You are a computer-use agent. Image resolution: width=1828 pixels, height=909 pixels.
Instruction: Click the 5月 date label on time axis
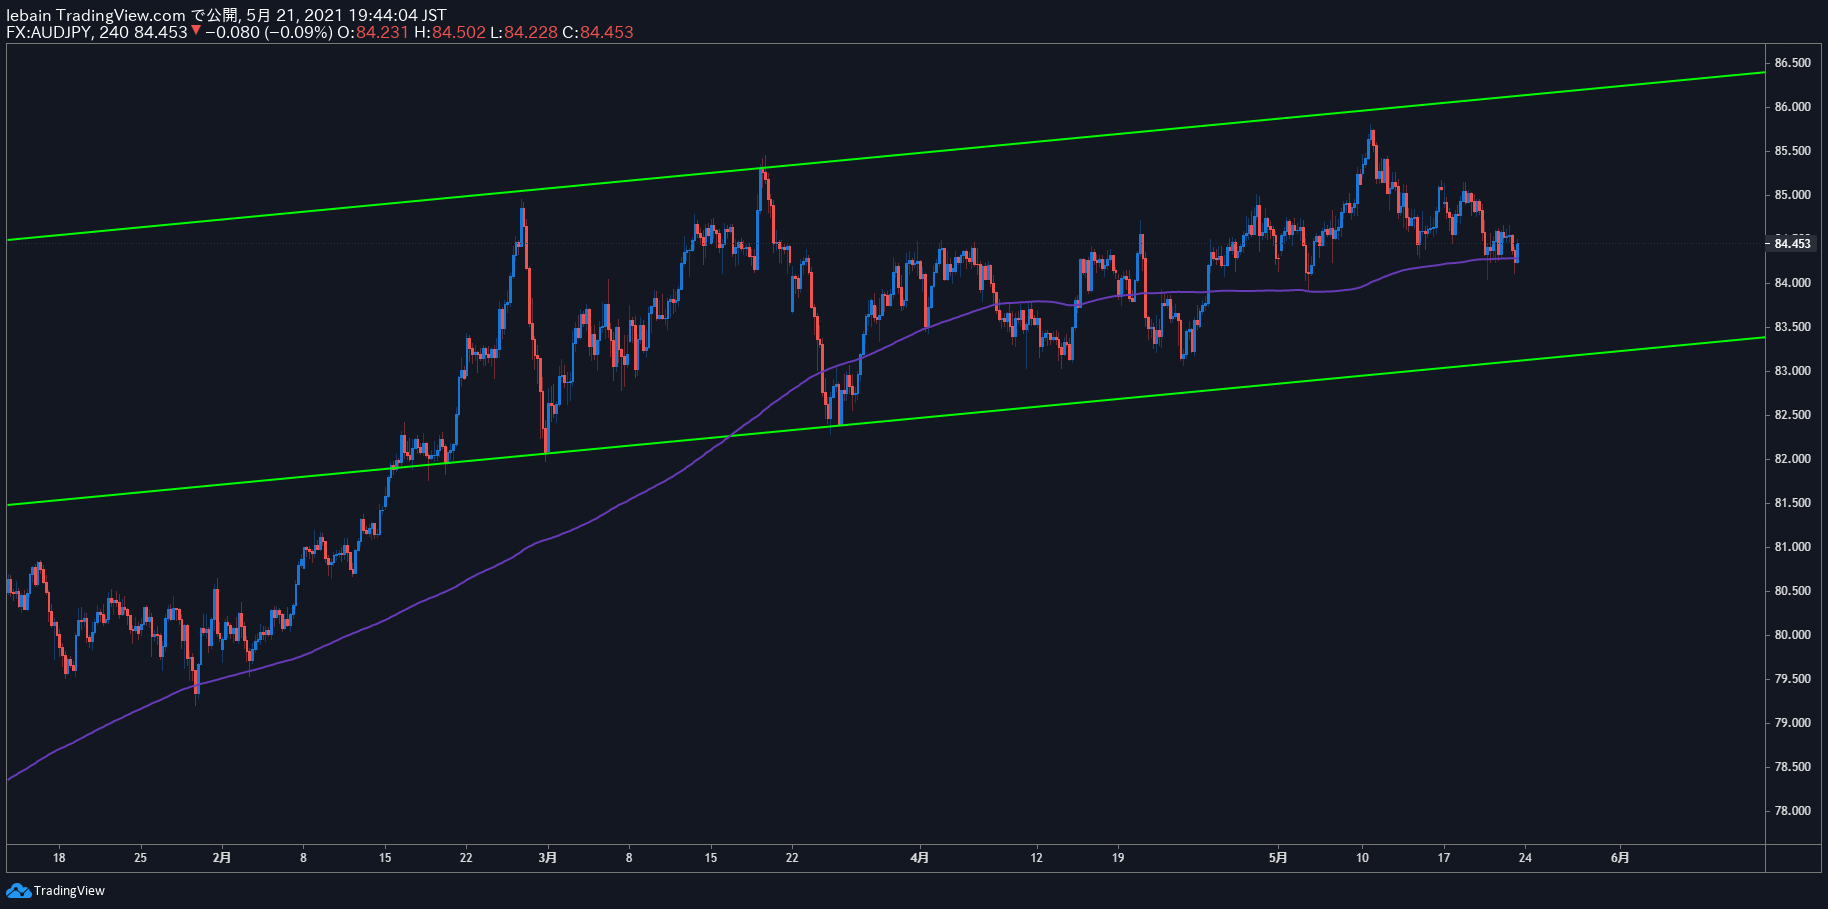[x=1278, y=857]
